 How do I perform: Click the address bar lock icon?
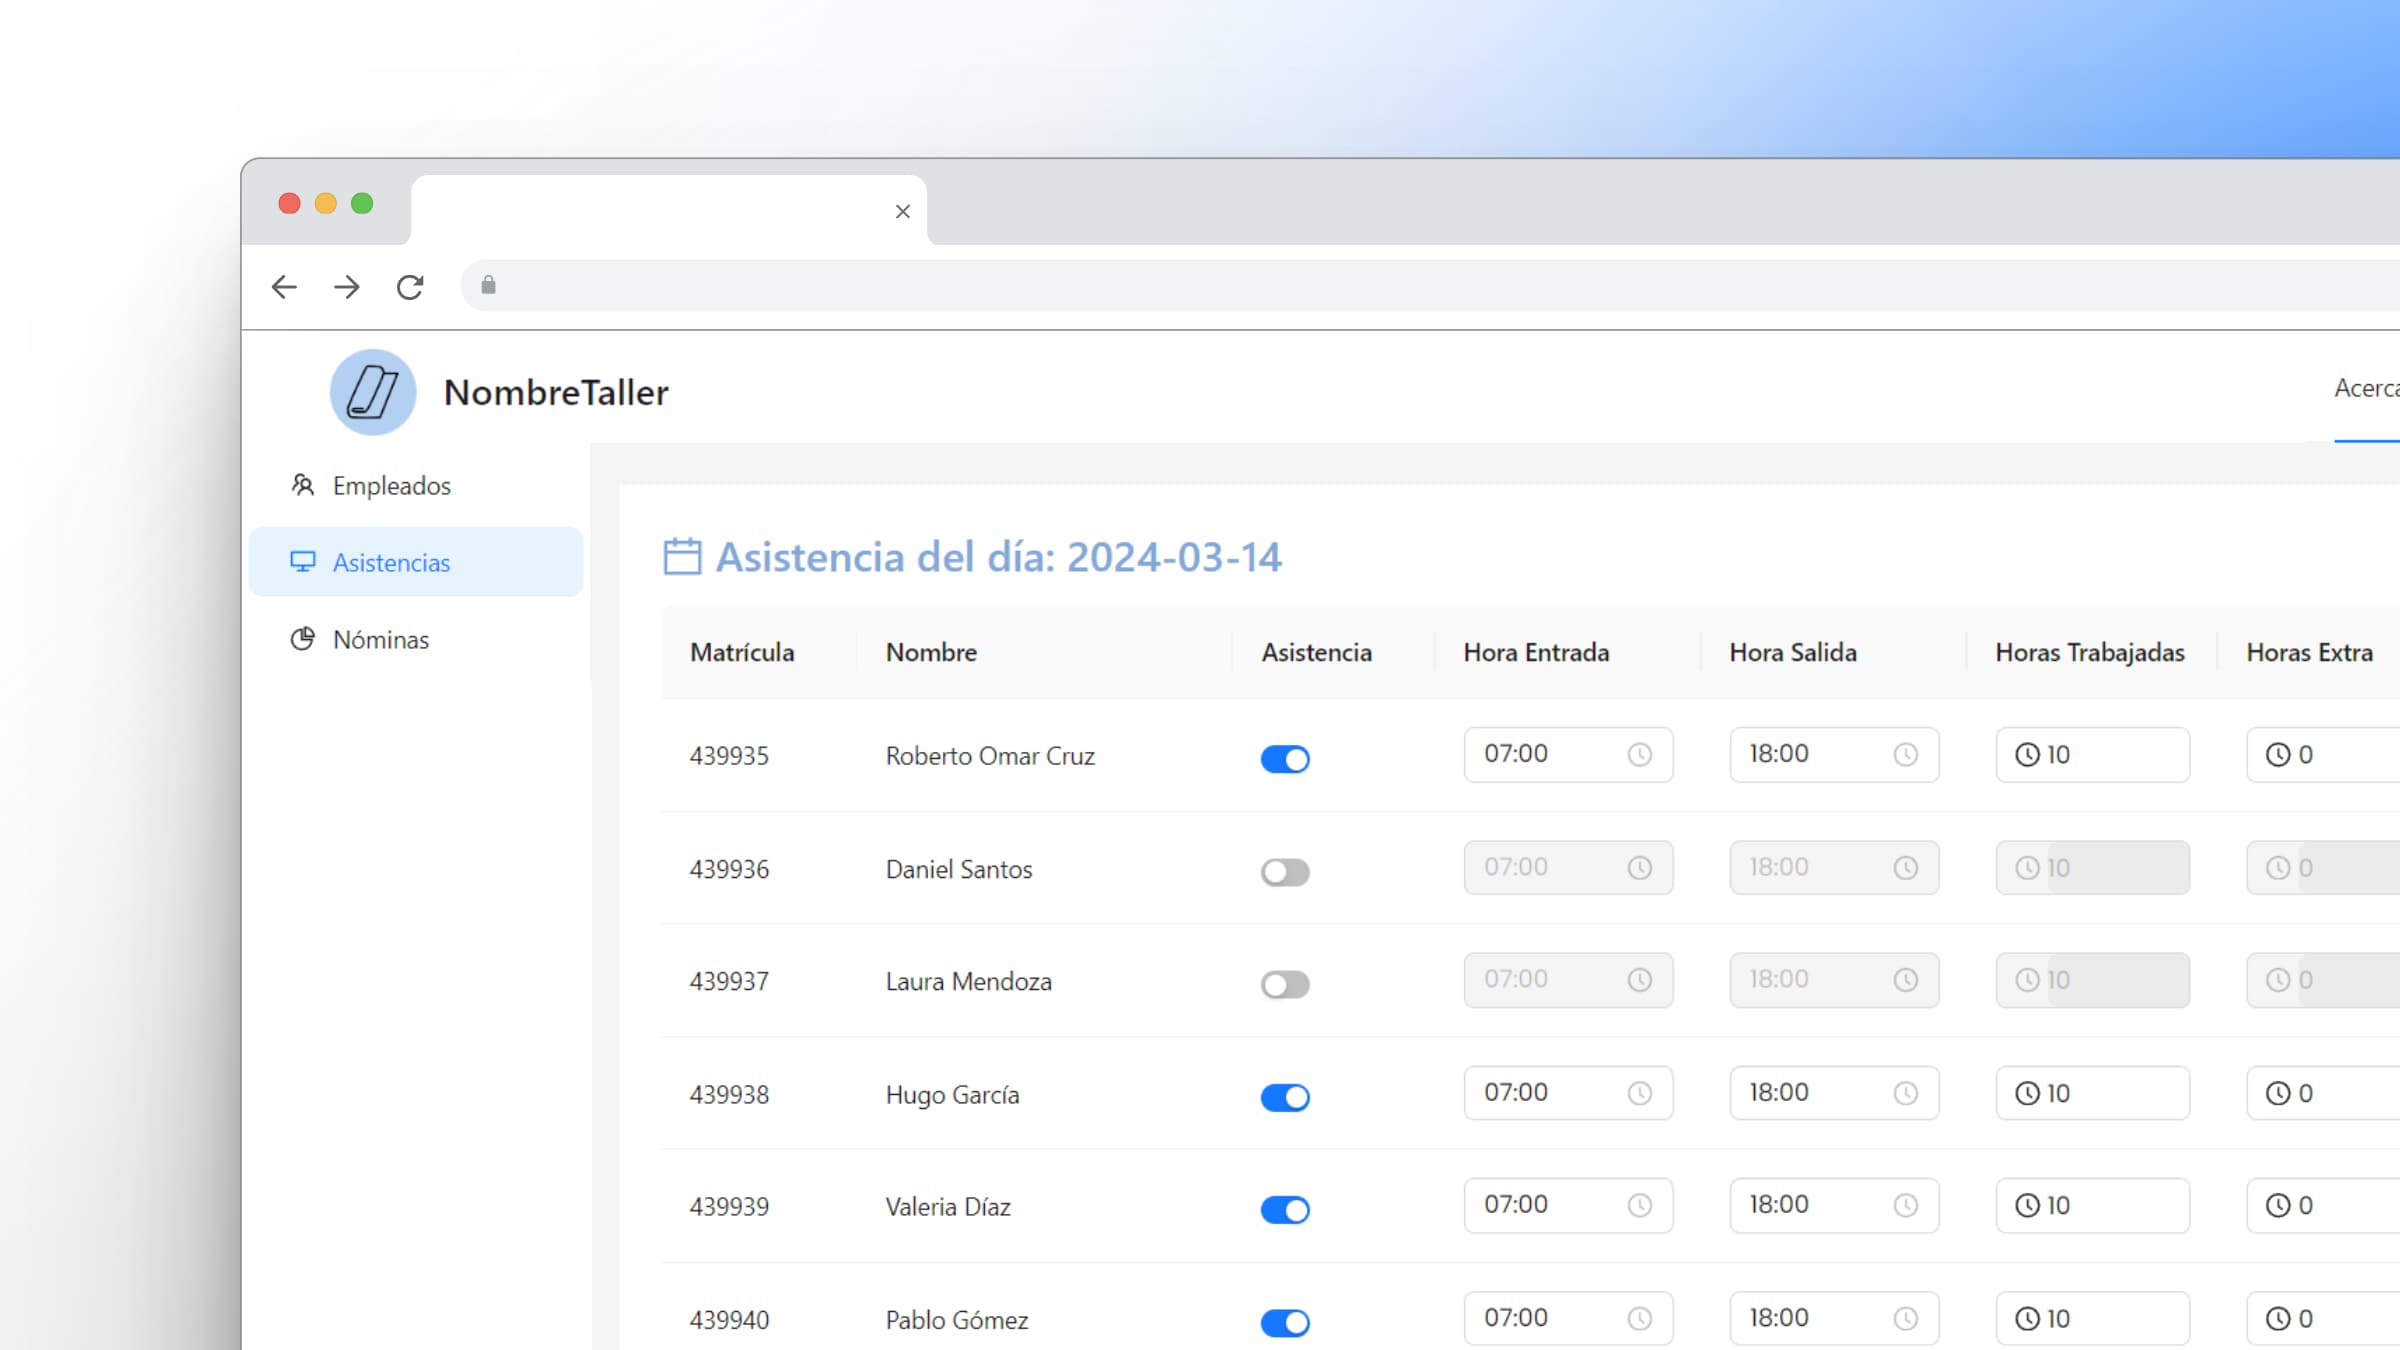click(x=488, y=286)
